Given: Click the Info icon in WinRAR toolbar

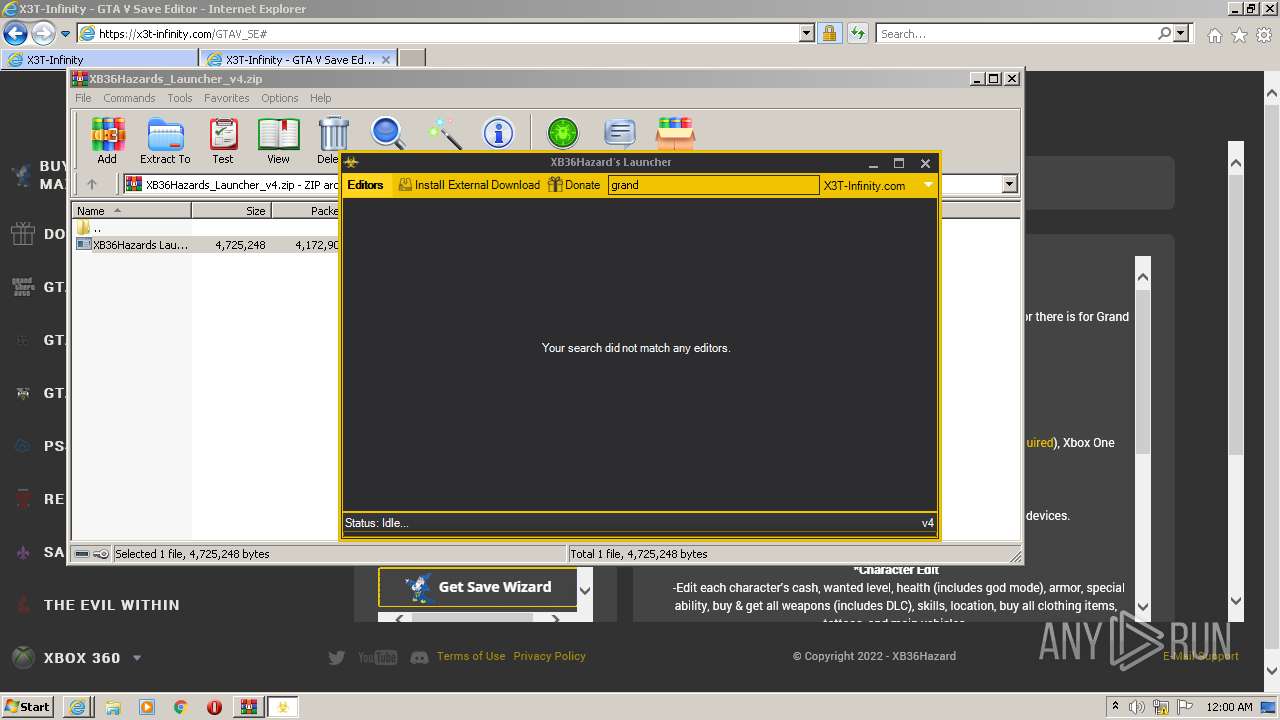Looking at the screenshot, I should pyautogui.click(x=498, y=133).
